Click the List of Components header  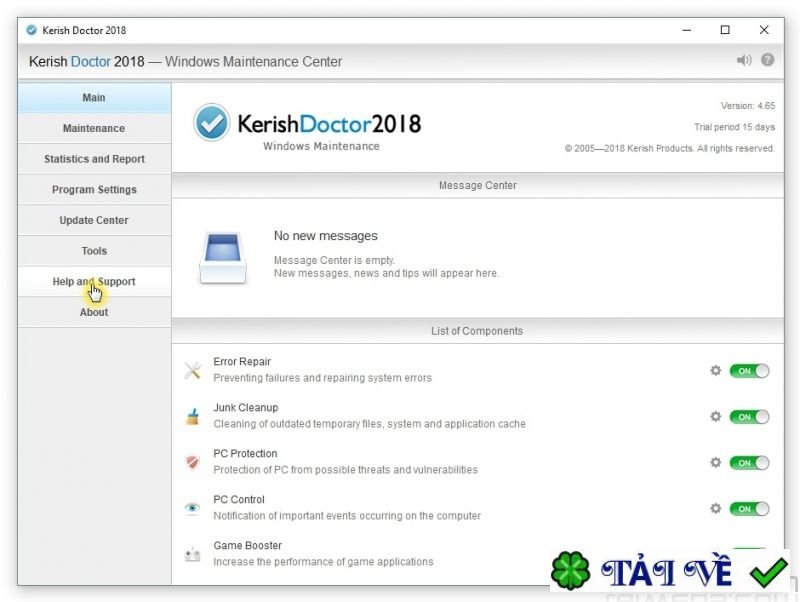tap(478, 331)
